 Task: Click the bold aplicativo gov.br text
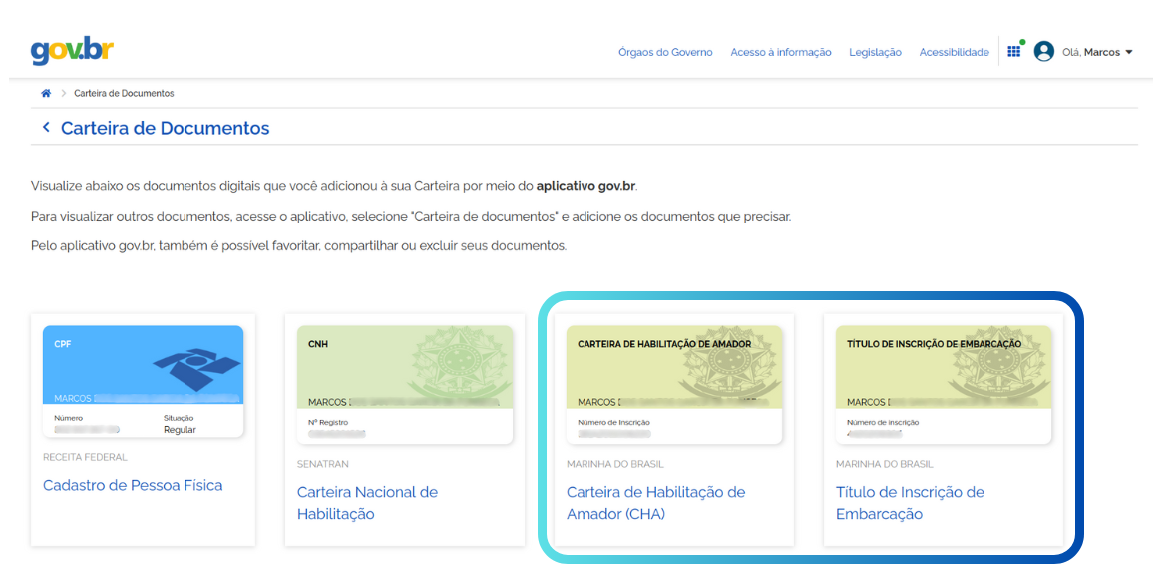586,186
